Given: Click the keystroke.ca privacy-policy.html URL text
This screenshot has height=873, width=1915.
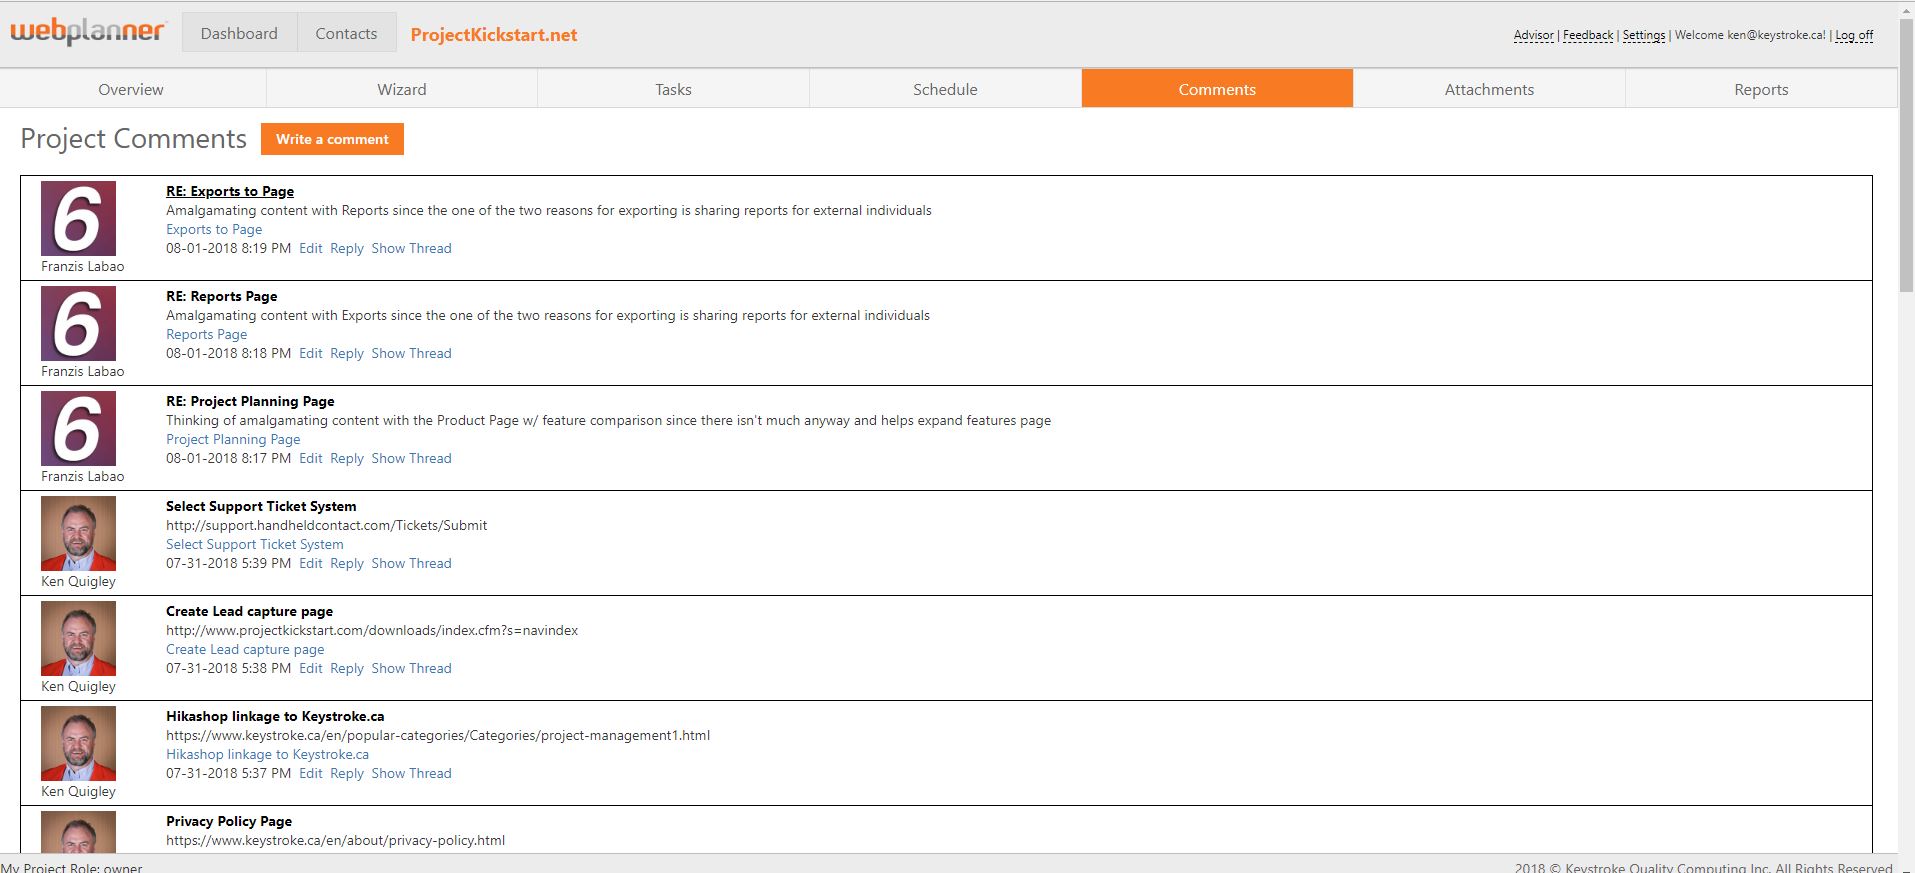Looking at the screenshot, I should click(335, 840).
